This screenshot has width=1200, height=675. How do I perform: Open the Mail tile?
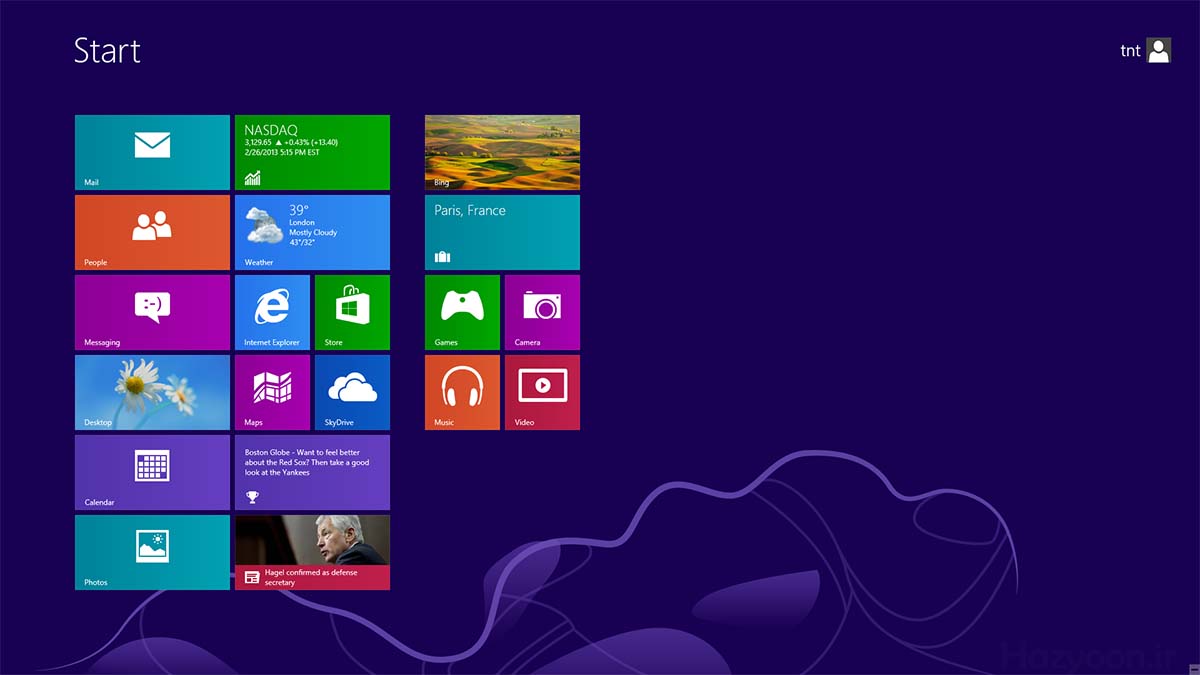pos(152,152)
